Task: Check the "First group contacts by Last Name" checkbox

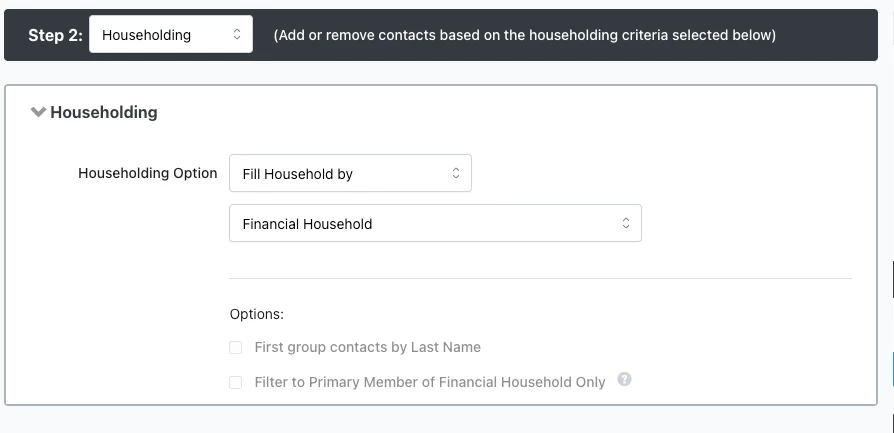Action: (236, 348)
